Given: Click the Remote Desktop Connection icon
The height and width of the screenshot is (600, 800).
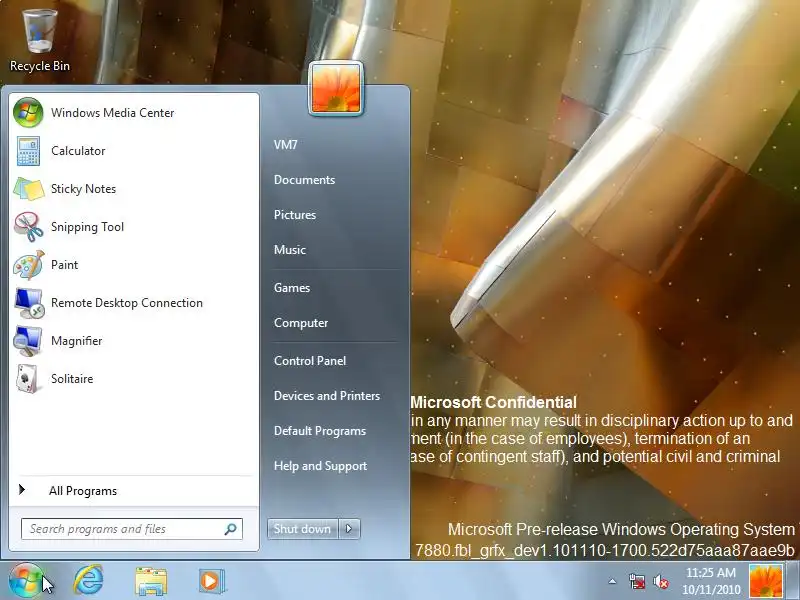Looking at the screenshot, I should (28, 303).
